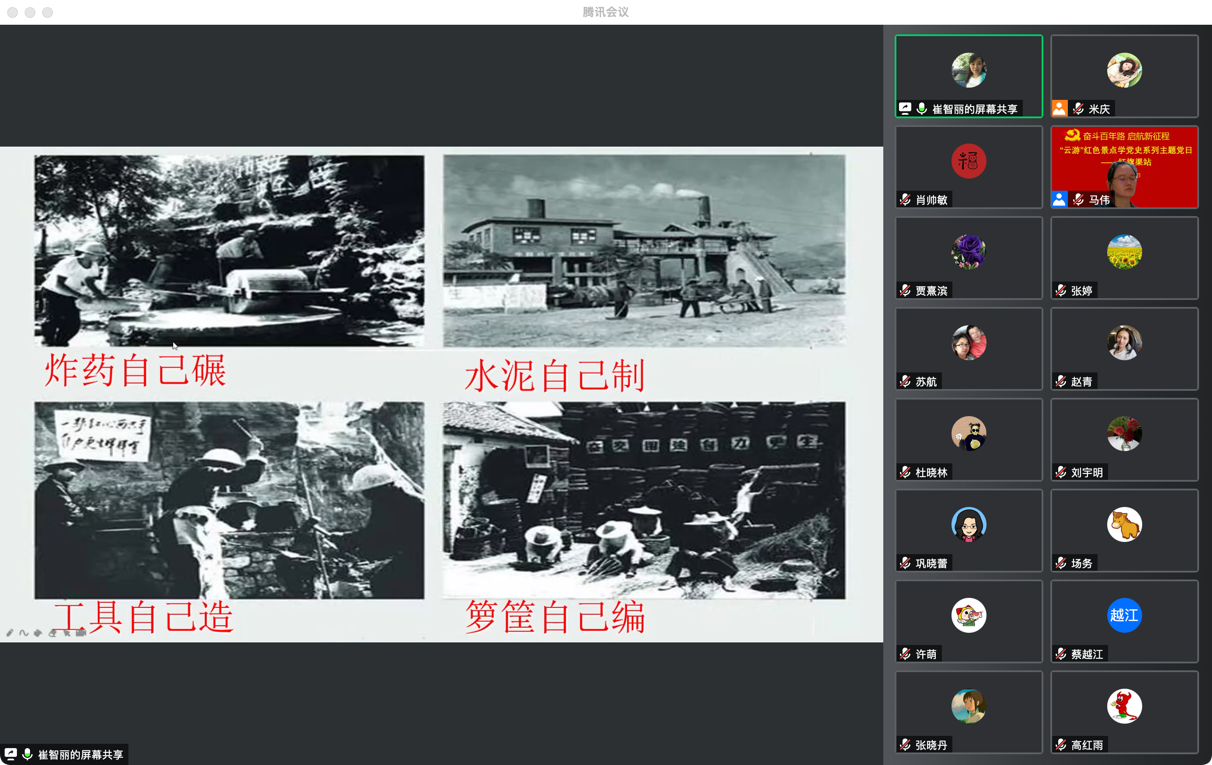Click the blue person badge next to 马伟
This screenshot has height=765, width=1212.
[1060, 200]
